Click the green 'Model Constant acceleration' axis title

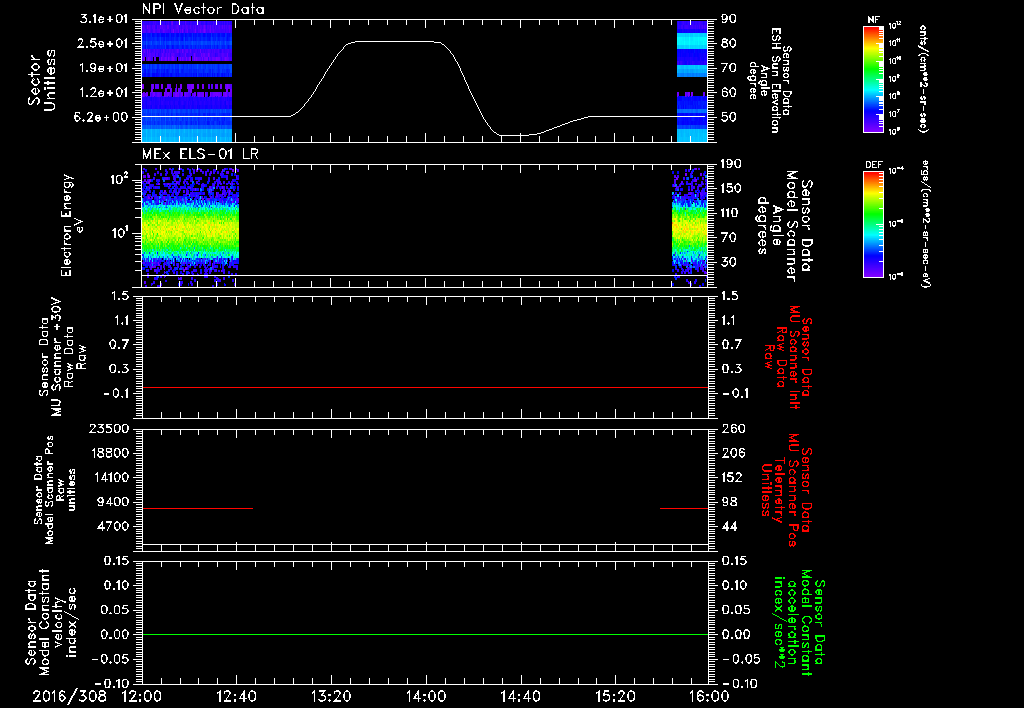[799, 623]
